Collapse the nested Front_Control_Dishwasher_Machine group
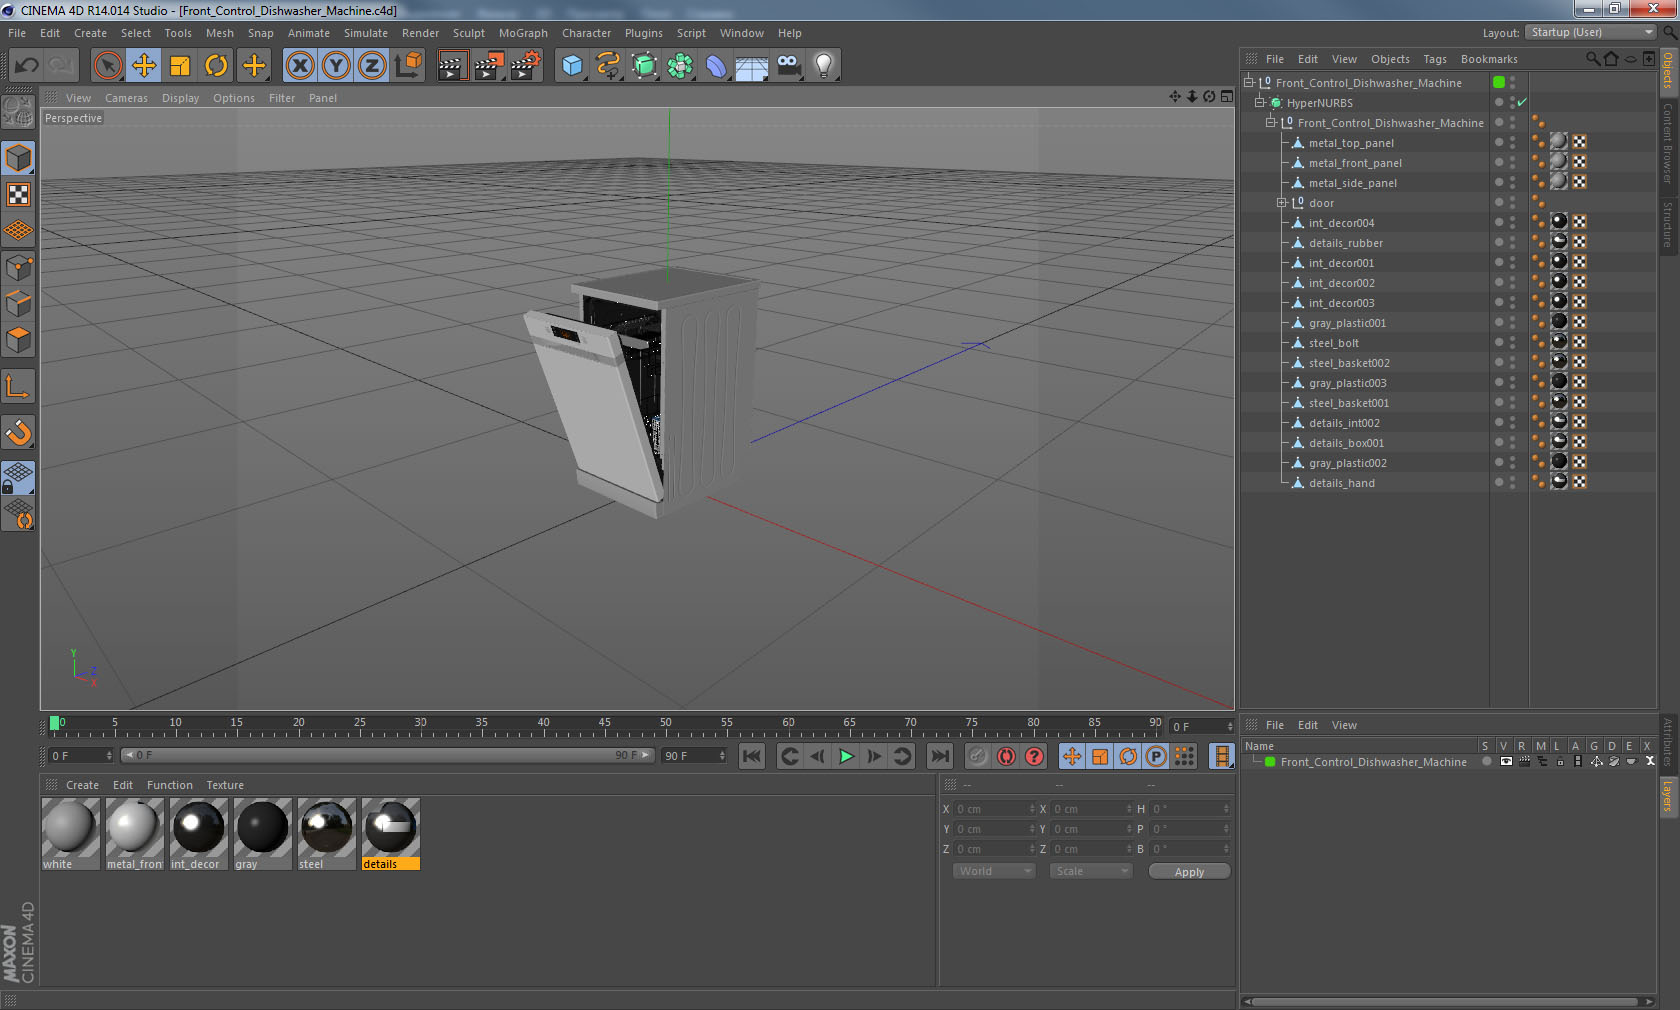This screenshot has width=1680, height=1010. pos(1271,122)
